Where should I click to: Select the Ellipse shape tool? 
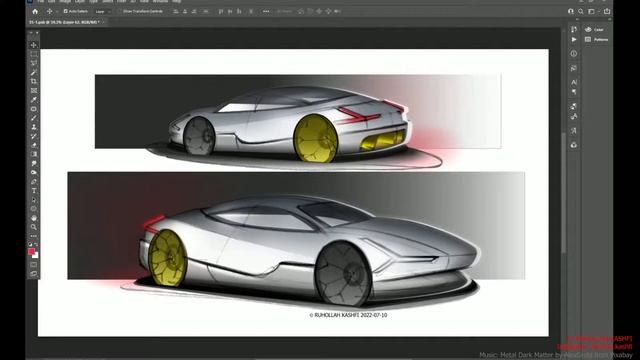33,209
